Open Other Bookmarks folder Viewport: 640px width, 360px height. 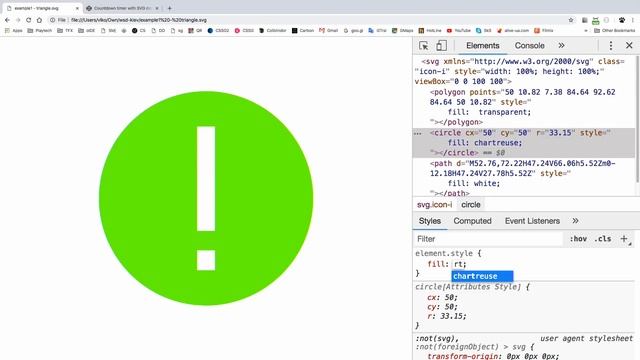coord(615,31)
